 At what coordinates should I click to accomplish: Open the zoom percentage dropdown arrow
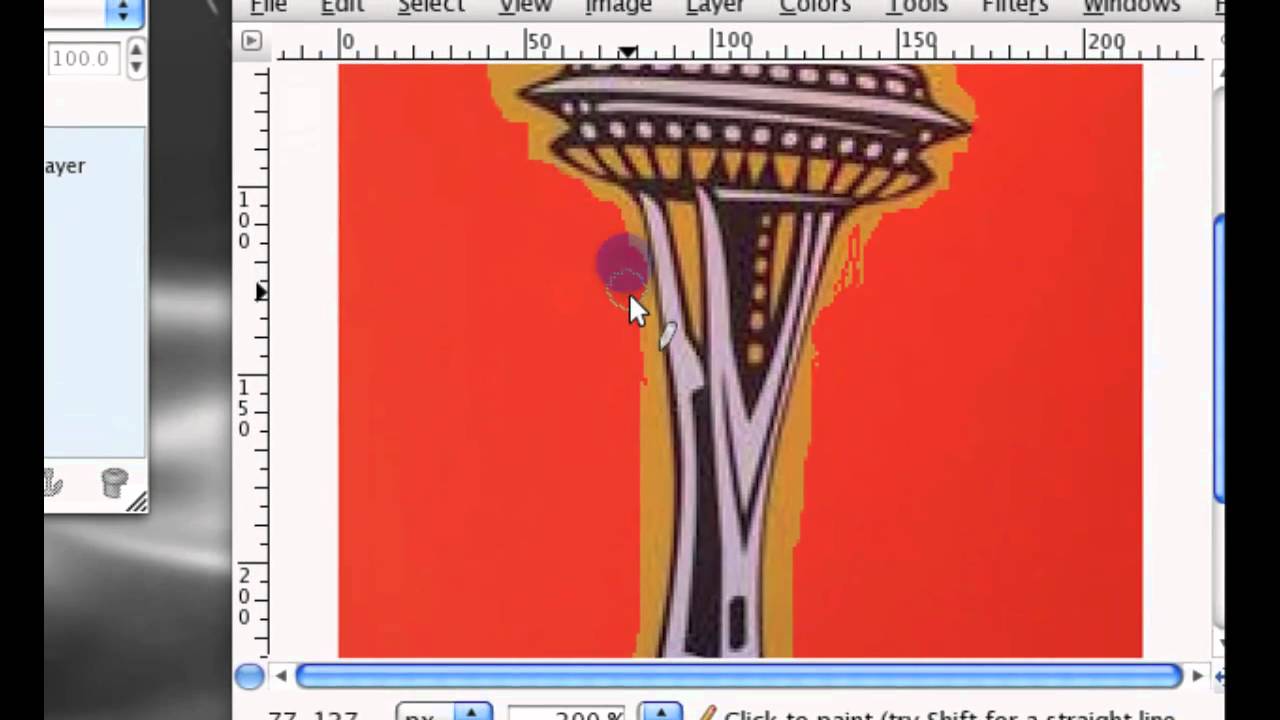pyautogui.click(x=660, y=713)
